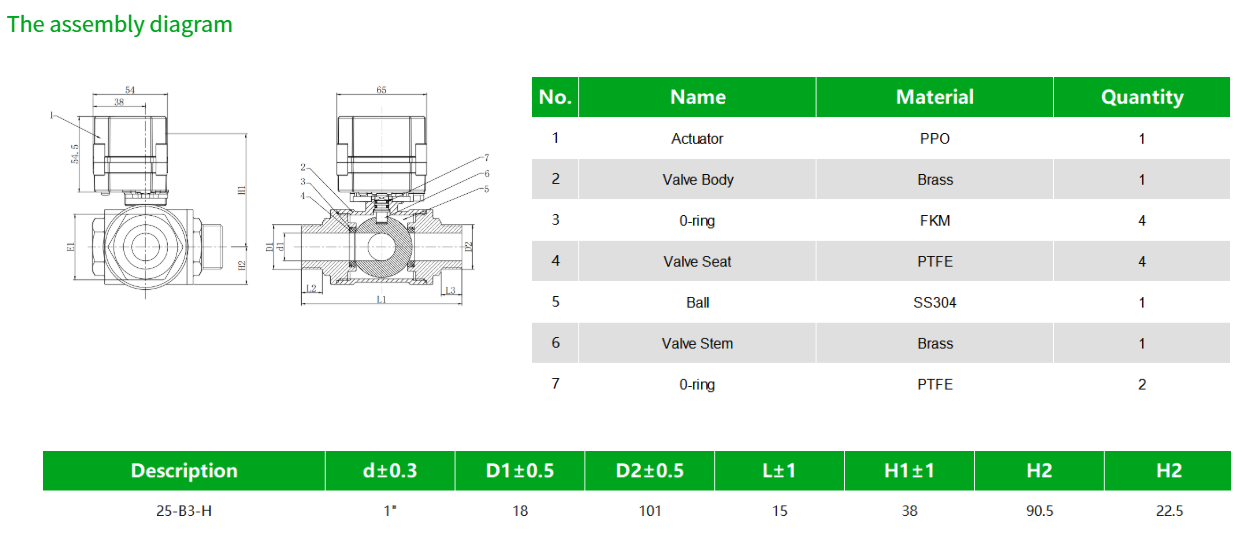Select the "H1±1" column header
1237x540 pixels.
909,471
